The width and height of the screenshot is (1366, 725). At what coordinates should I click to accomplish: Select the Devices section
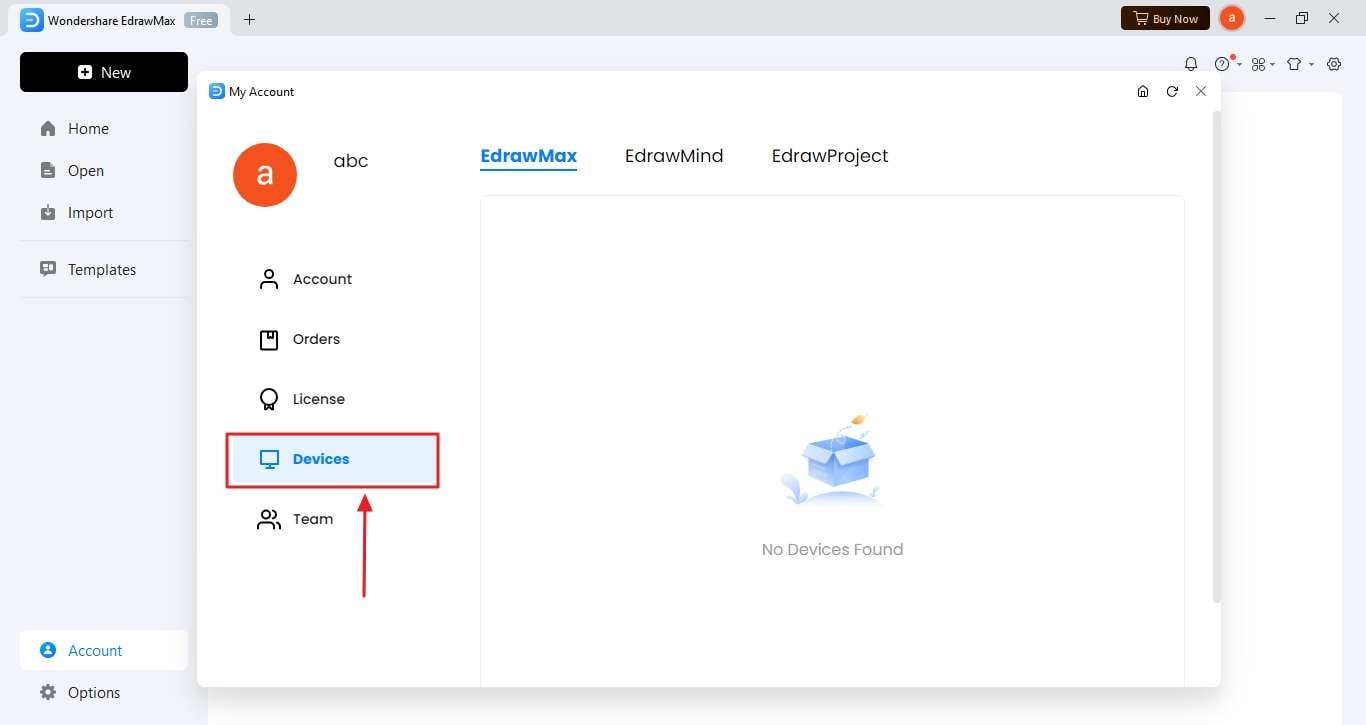(333, 460)
